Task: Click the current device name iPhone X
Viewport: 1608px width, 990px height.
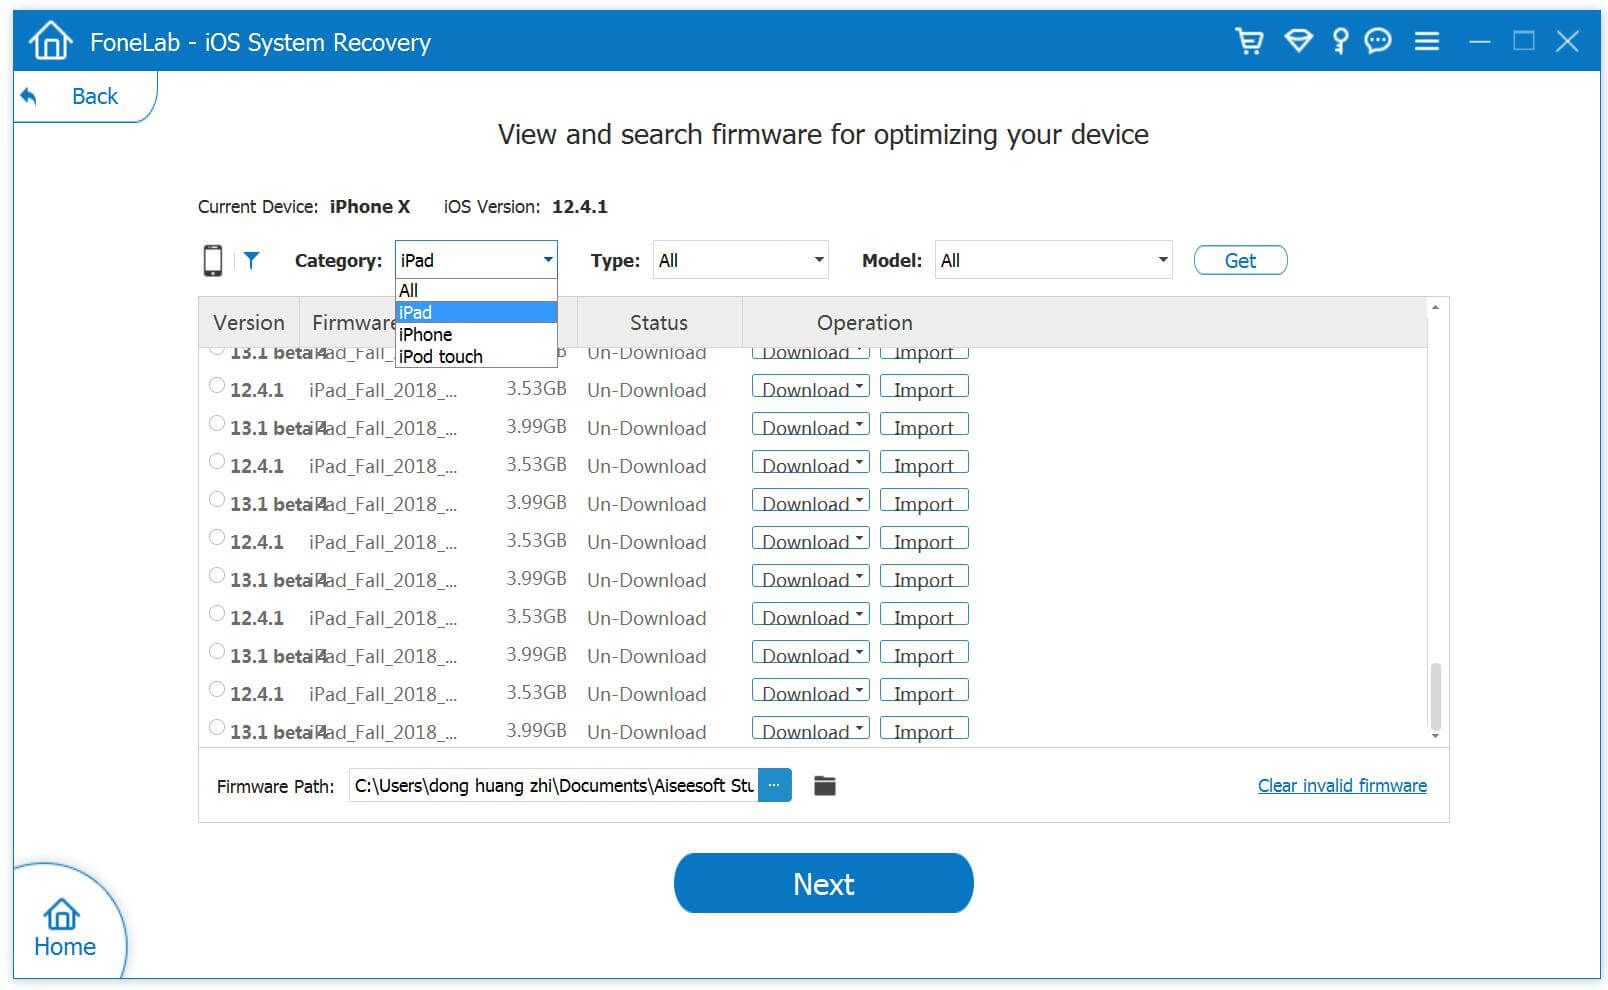Action: click(x=370, y=207)
